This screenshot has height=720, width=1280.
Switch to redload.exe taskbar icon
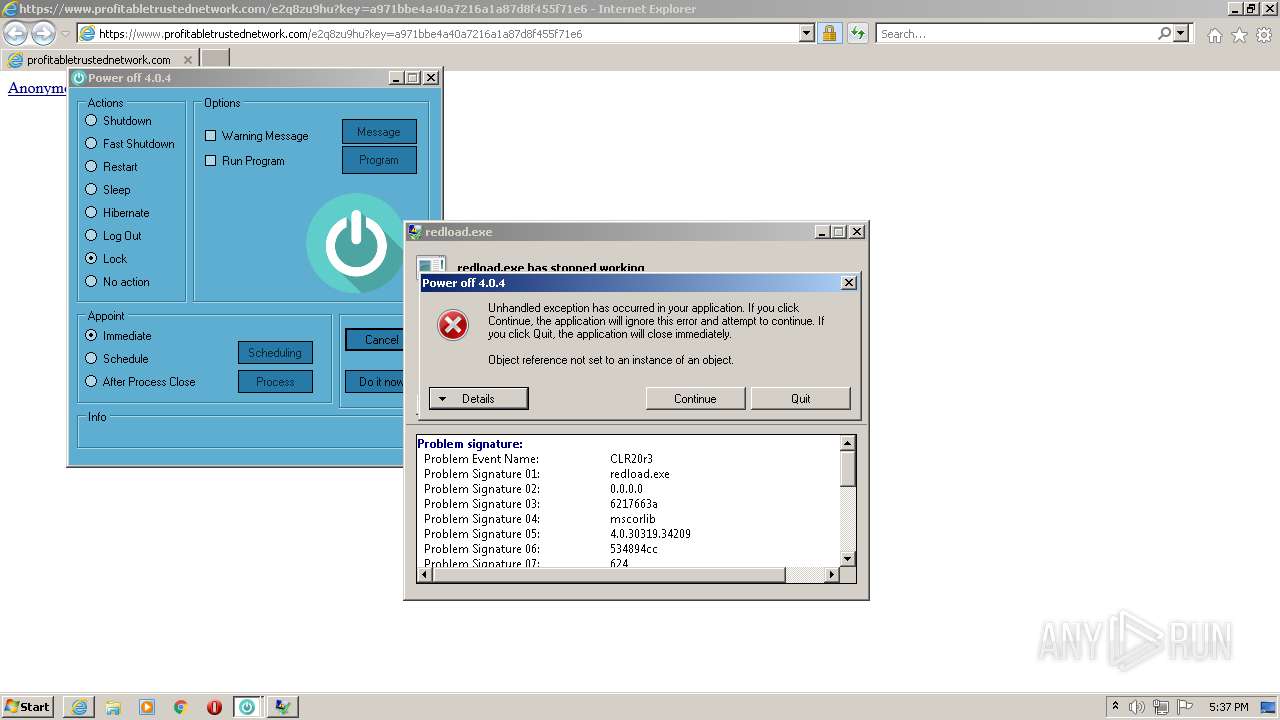click(x=283, y=707)
